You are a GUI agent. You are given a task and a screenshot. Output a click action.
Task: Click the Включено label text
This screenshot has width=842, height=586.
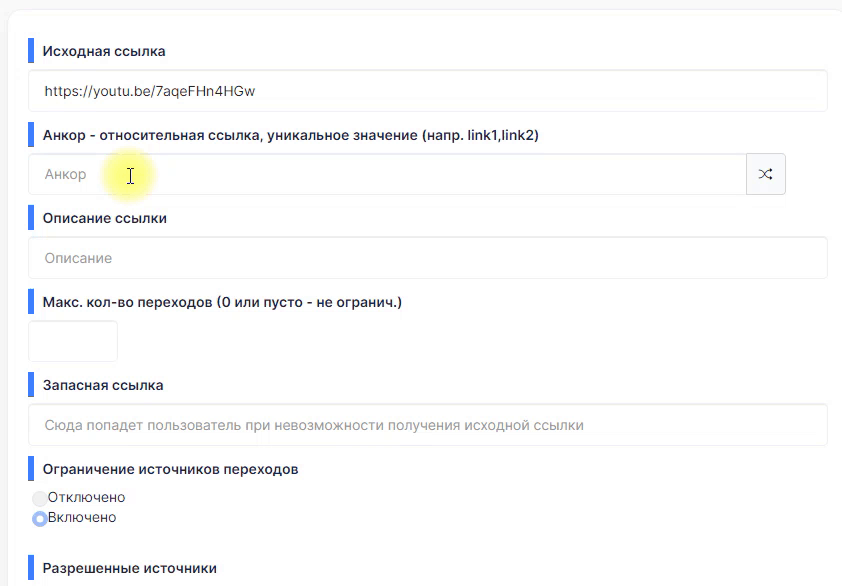(x=82, y=517)
